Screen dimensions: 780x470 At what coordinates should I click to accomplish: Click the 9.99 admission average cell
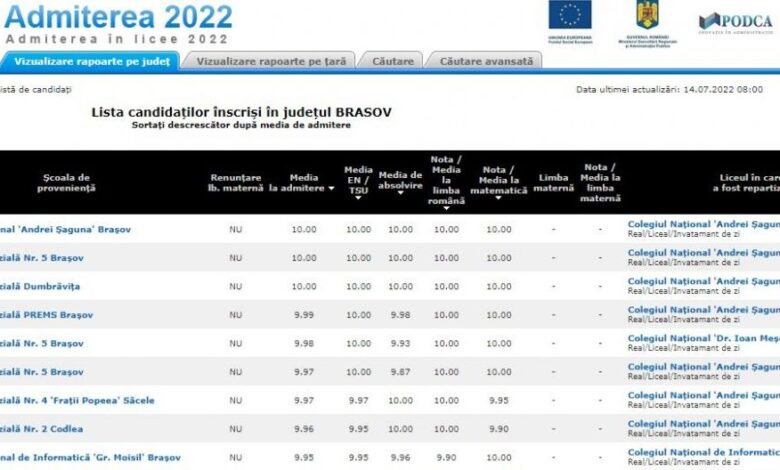304,315
